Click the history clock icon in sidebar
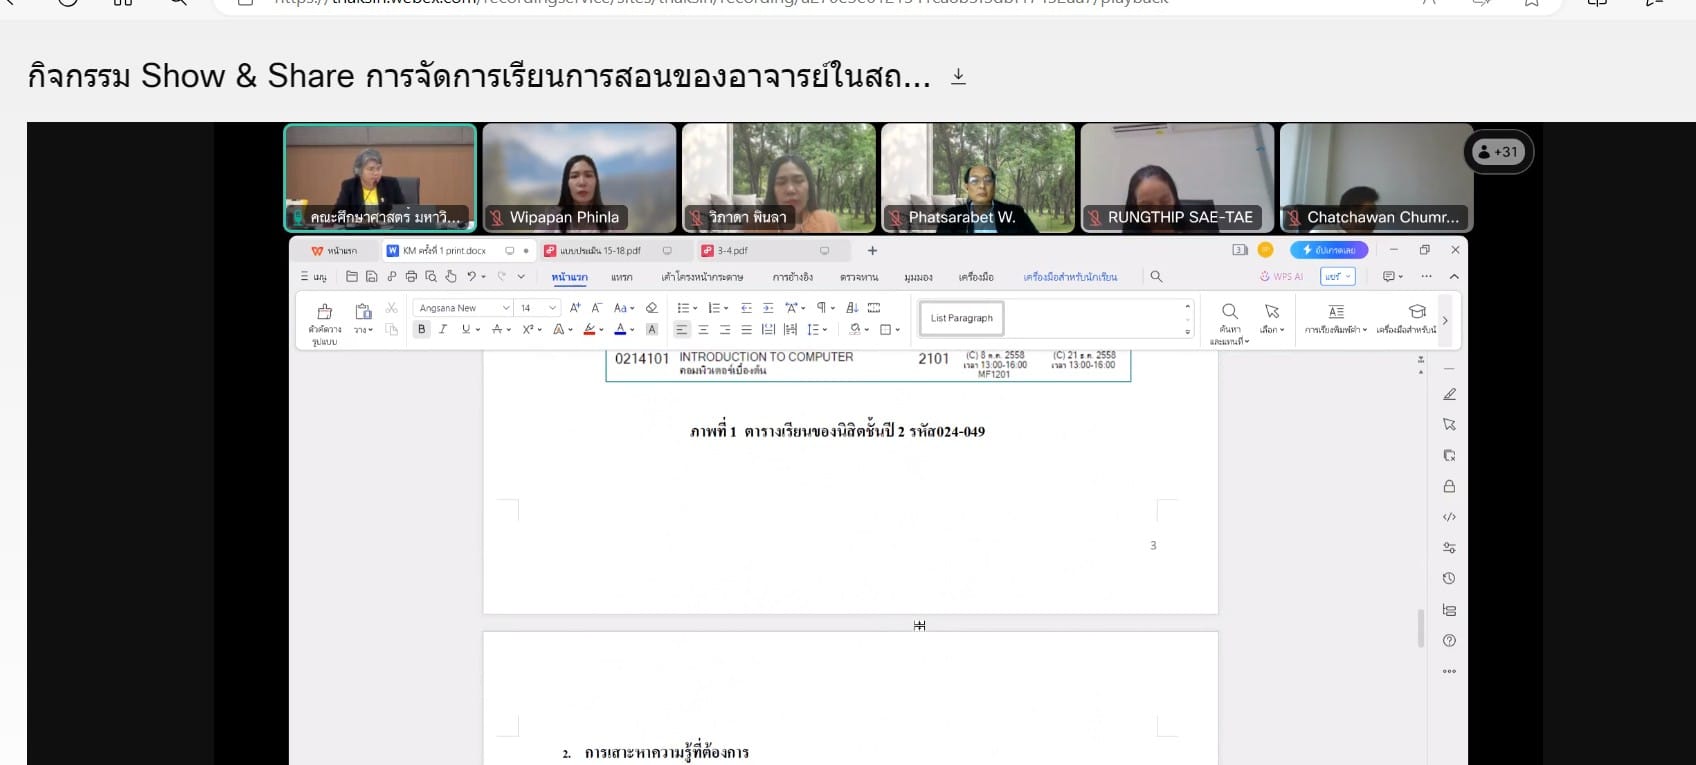This screenshot has height=765, width=1696. (1449, 578)
